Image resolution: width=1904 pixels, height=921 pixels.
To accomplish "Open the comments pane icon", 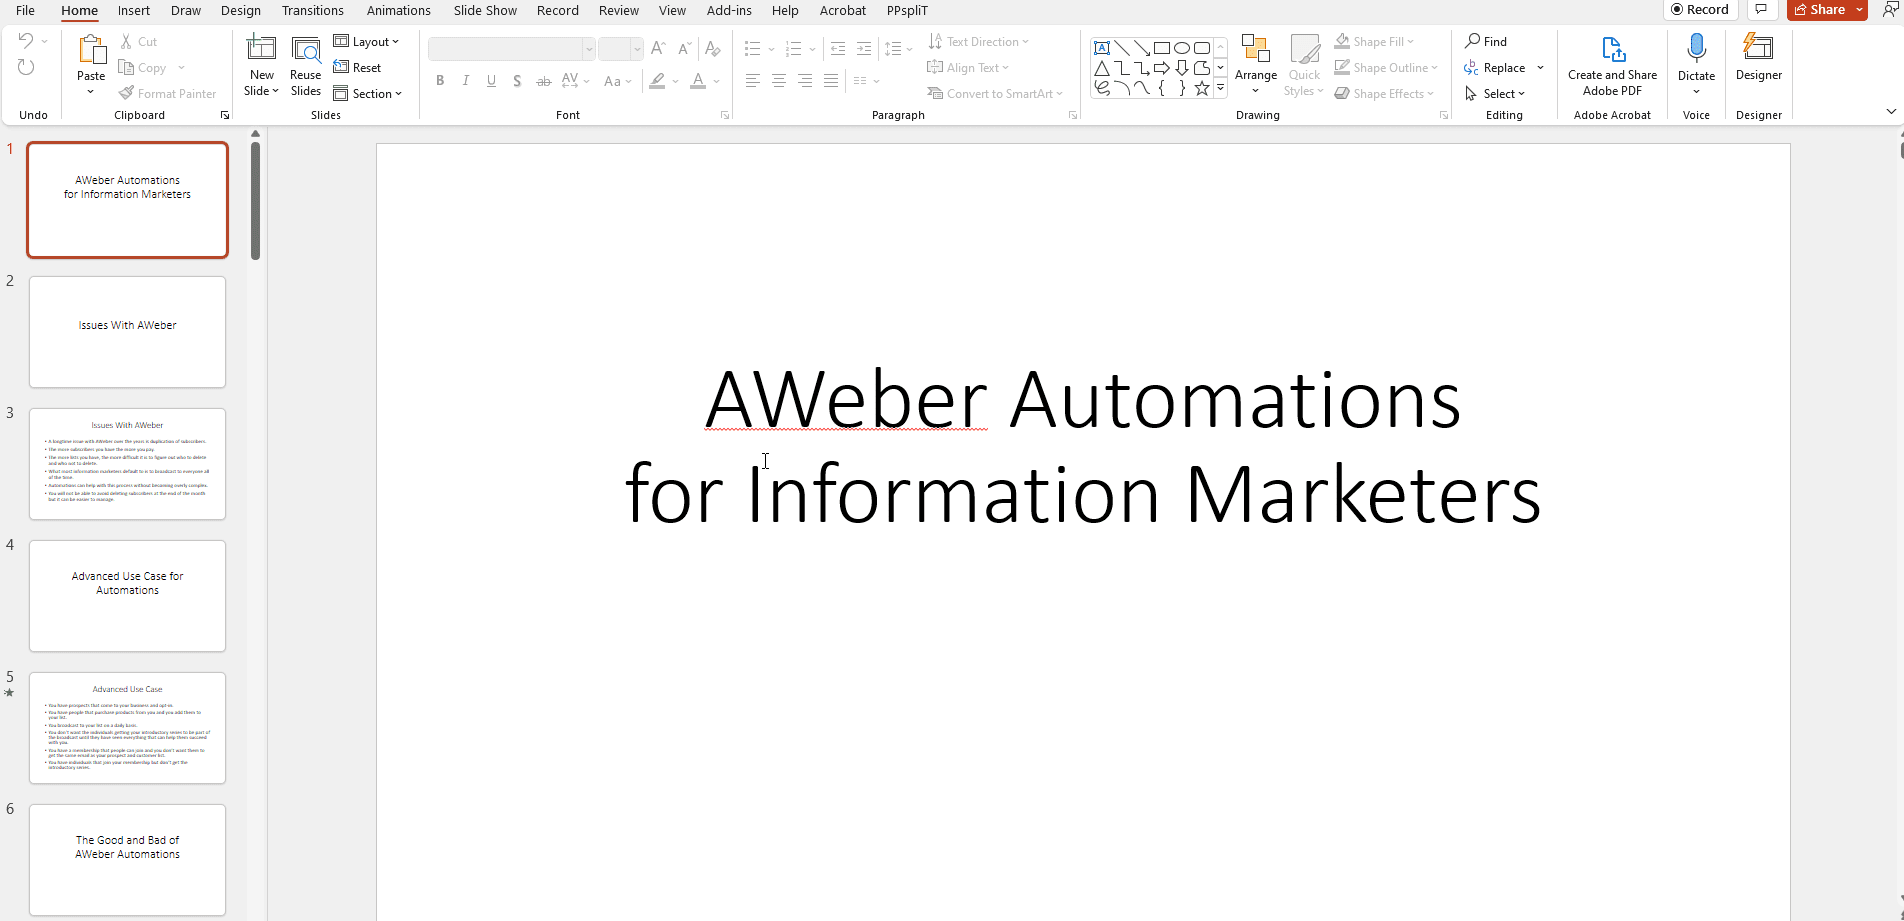I will click(x=1761, y=9).
